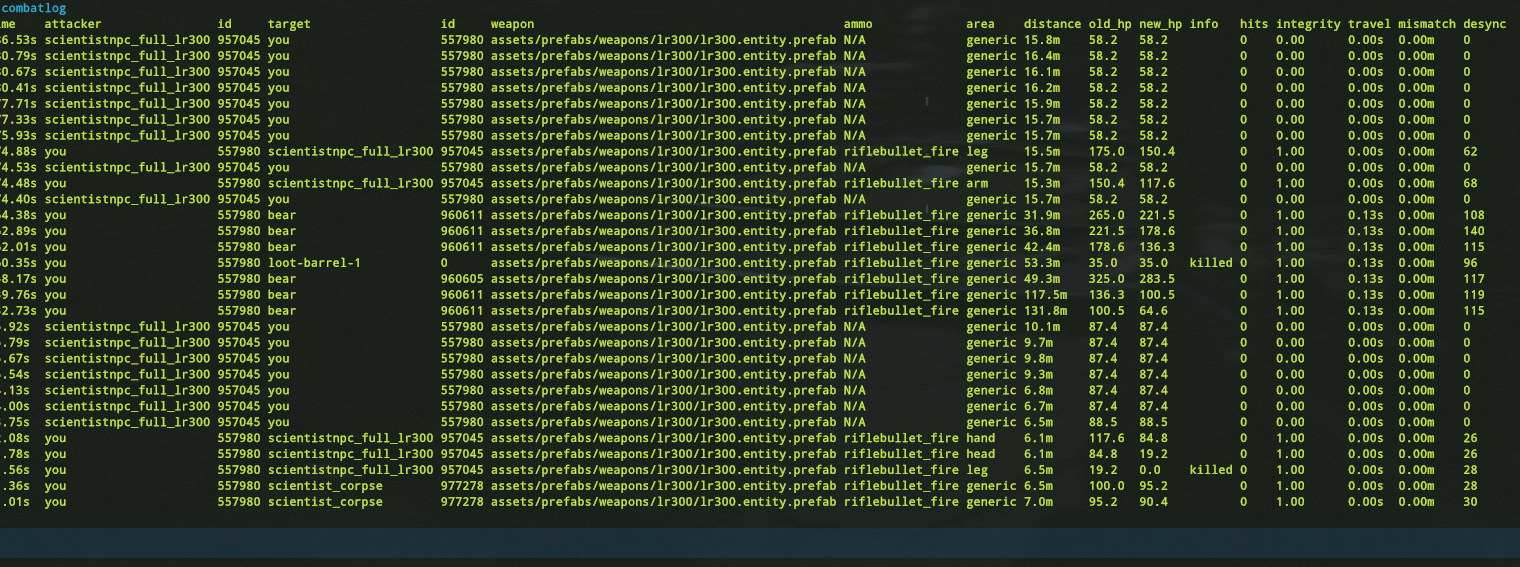The width and height of the screenshot is (1520, 567).
Task: Click the 117.5m distance value
Action: click(x=1045, y=295)
